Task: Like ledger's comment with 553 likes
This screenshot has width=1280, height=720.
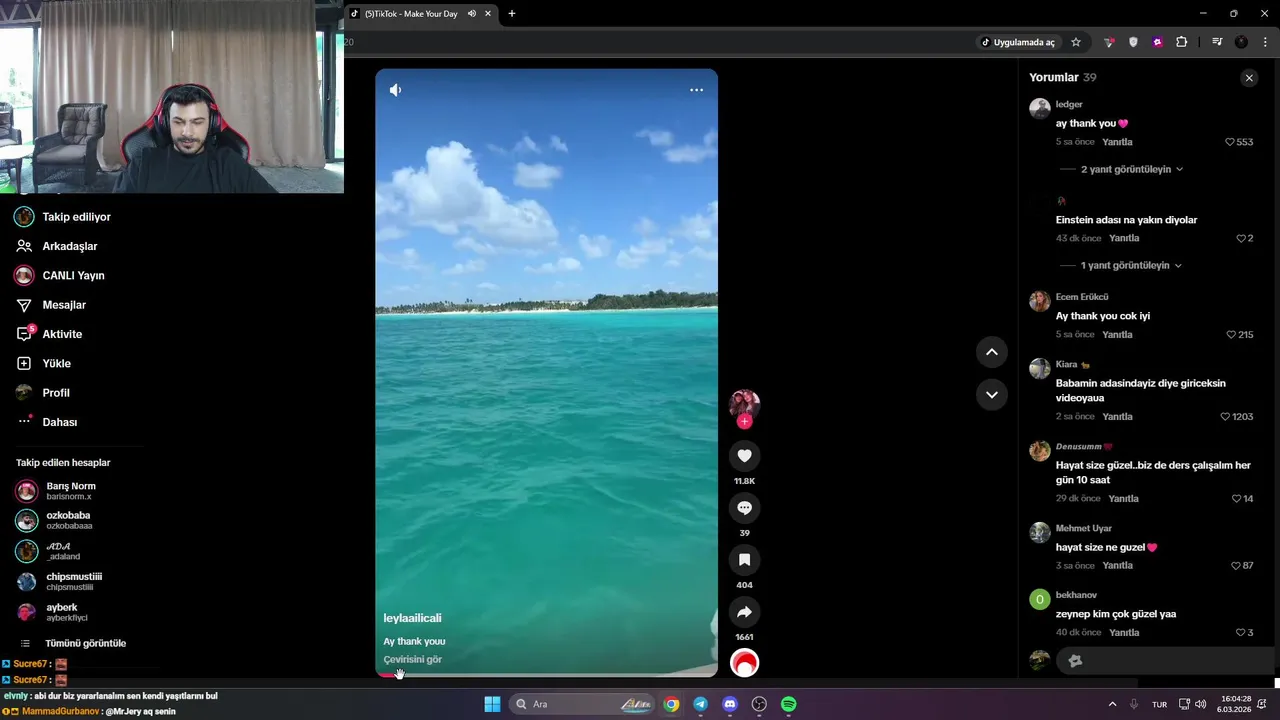Action: click(1230, 142)
